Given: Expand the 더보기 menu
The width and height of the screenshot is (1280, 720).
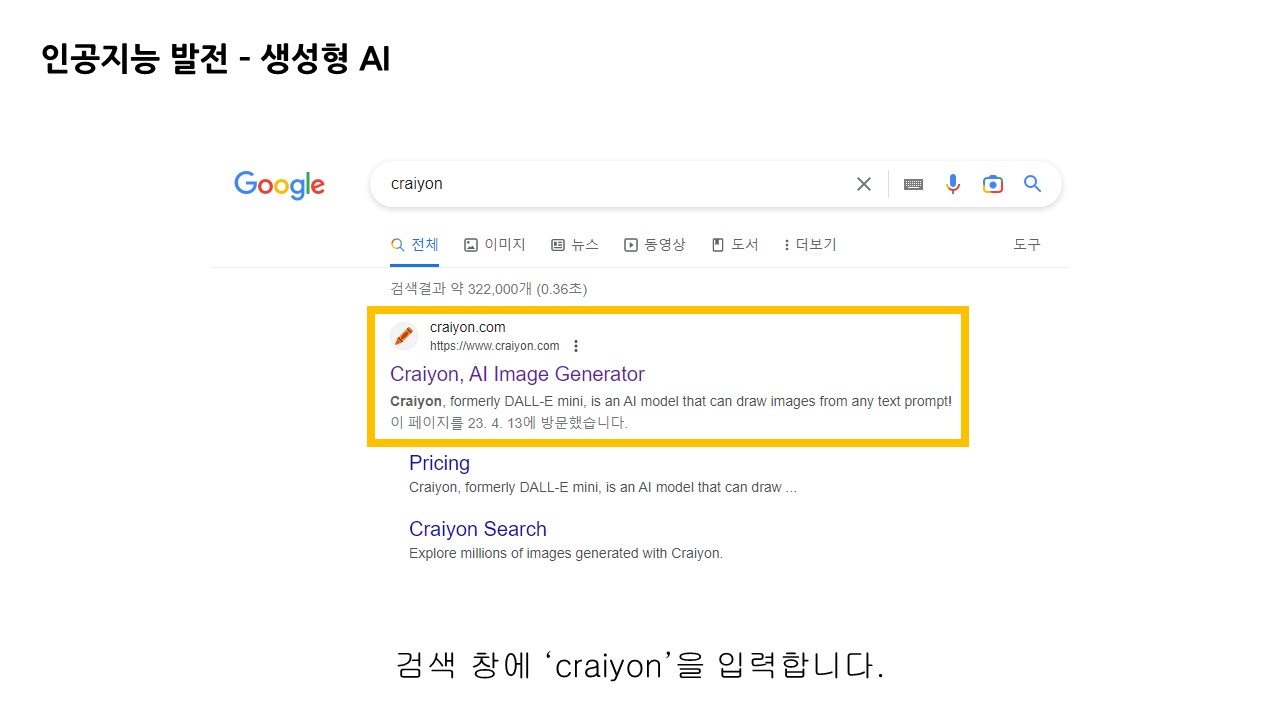Looking at the screenshot, I should tap(810, 244).
